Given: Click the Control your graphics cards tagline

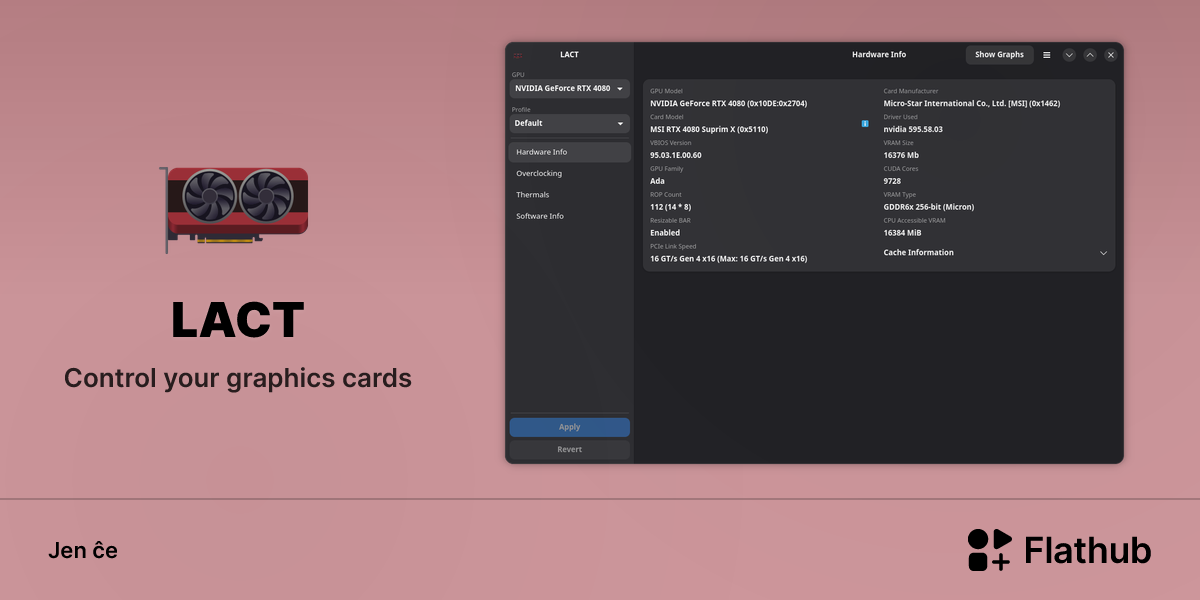Looking at the screenshot, I should tap(238, 379).
